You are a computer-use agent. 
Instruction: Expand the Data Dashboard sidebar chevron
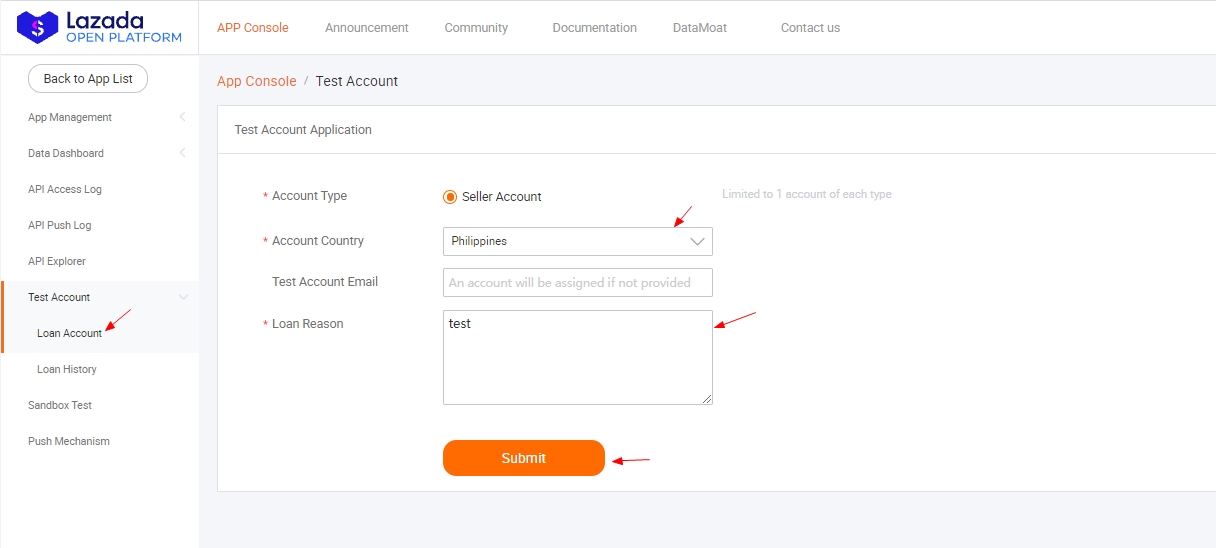point(183,153)
